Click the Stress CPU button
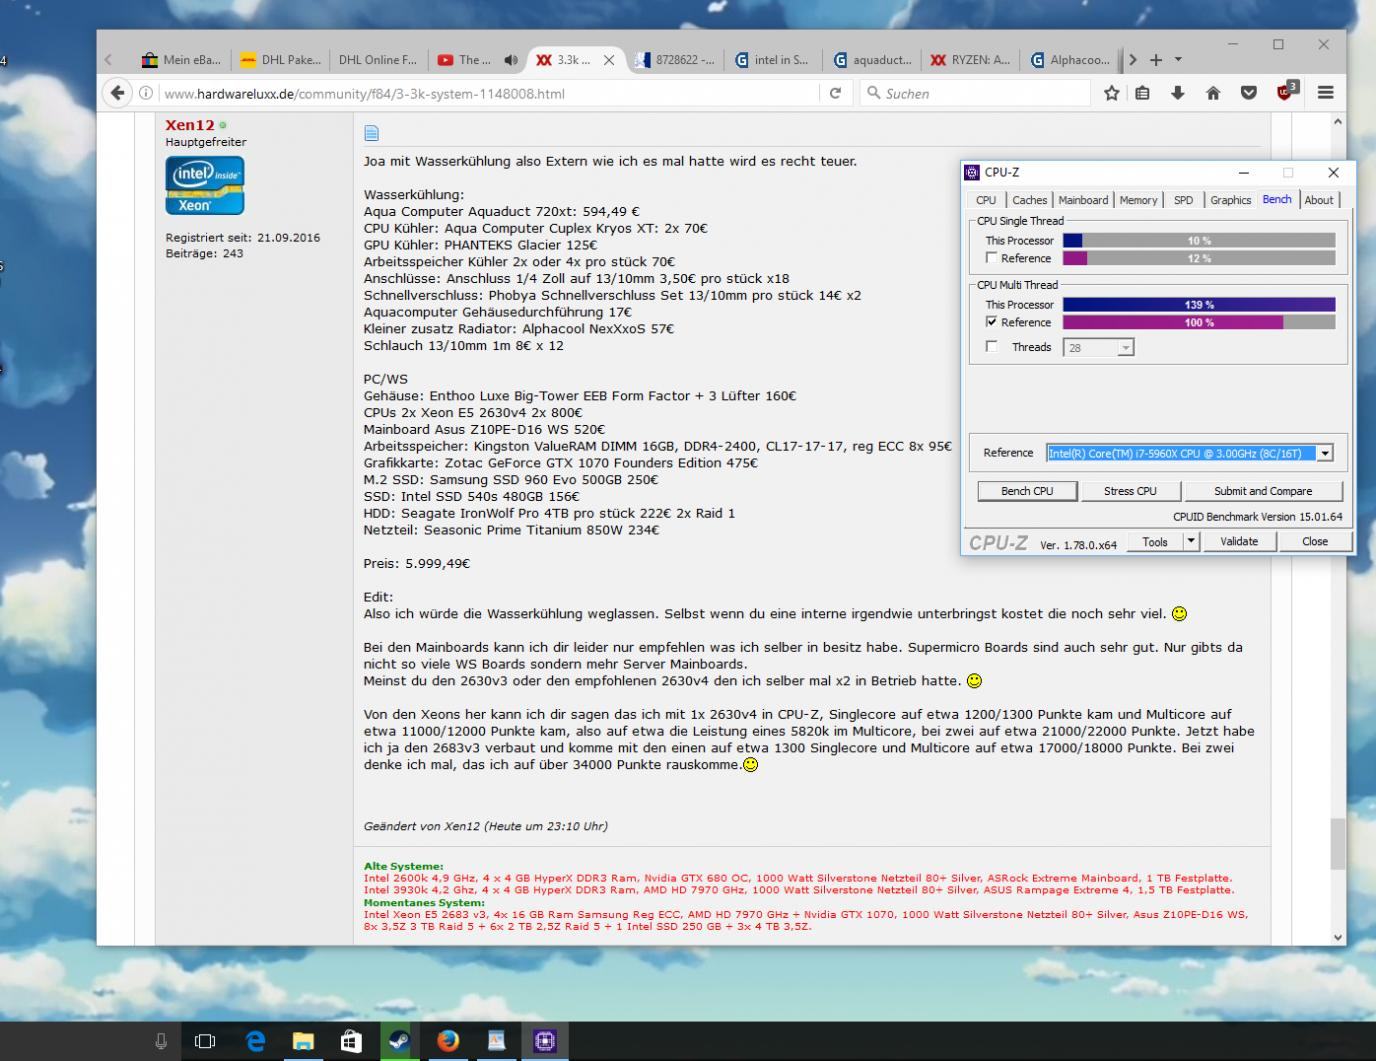This screenshot has width=1376, height=1061. coord(1130,491)
